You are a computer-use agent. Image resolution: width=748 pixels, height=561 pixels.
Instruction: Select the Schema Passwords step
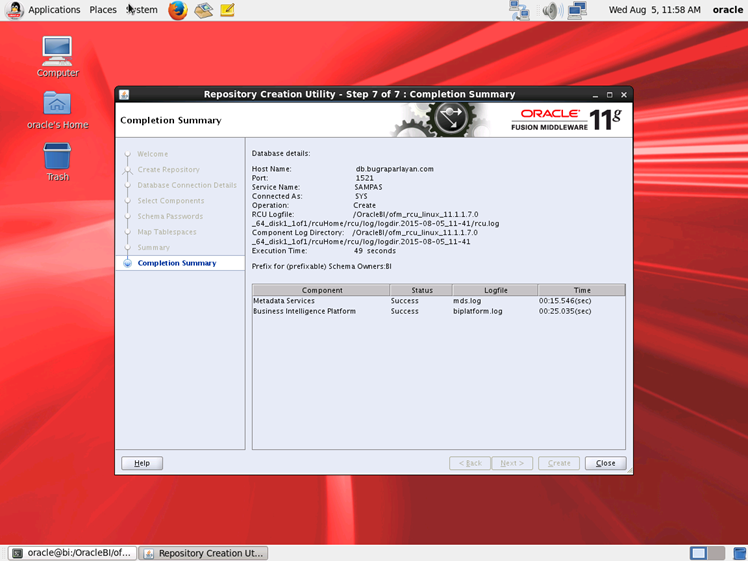tap(170, 217)
